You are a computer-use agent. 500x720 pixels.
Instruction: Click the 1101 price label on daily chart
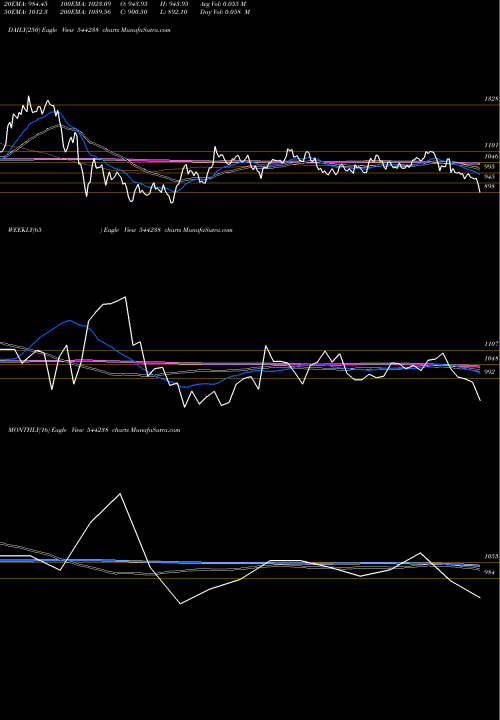491,145
